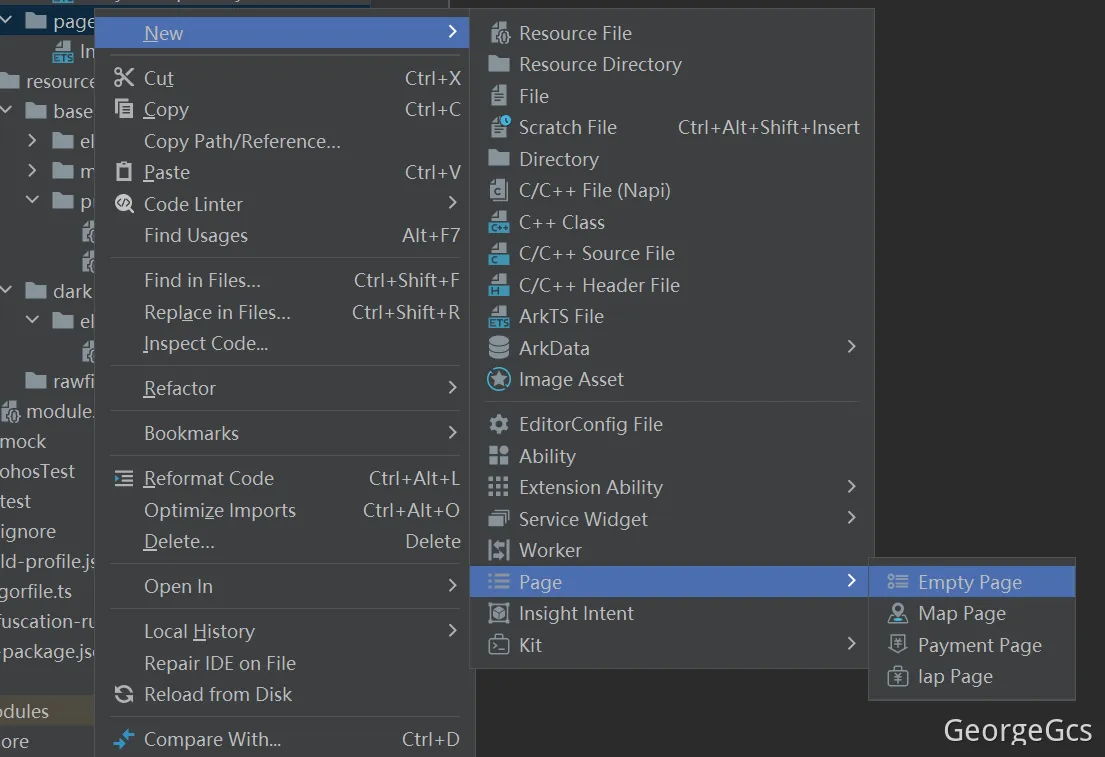Click the Image Asset star icon
Screen dimensions: 1105x757
coord(499,380)
